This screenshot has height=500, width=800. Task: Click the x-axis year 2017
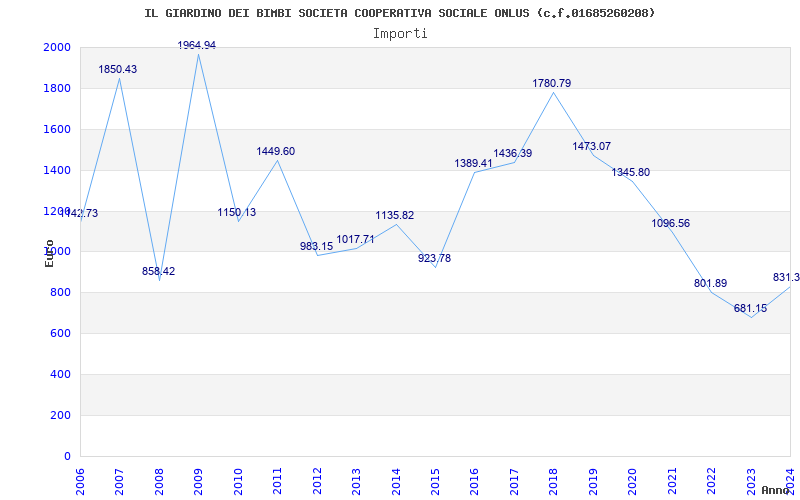click(514, 481)
